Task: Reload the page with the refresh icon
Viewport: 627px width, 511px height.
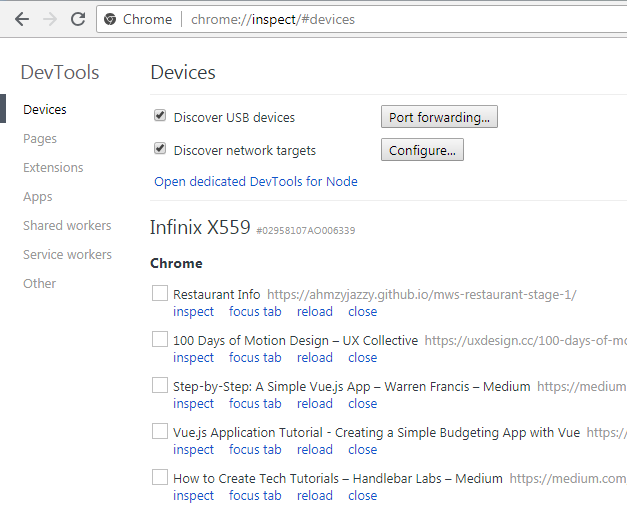Action: point(78,19)
